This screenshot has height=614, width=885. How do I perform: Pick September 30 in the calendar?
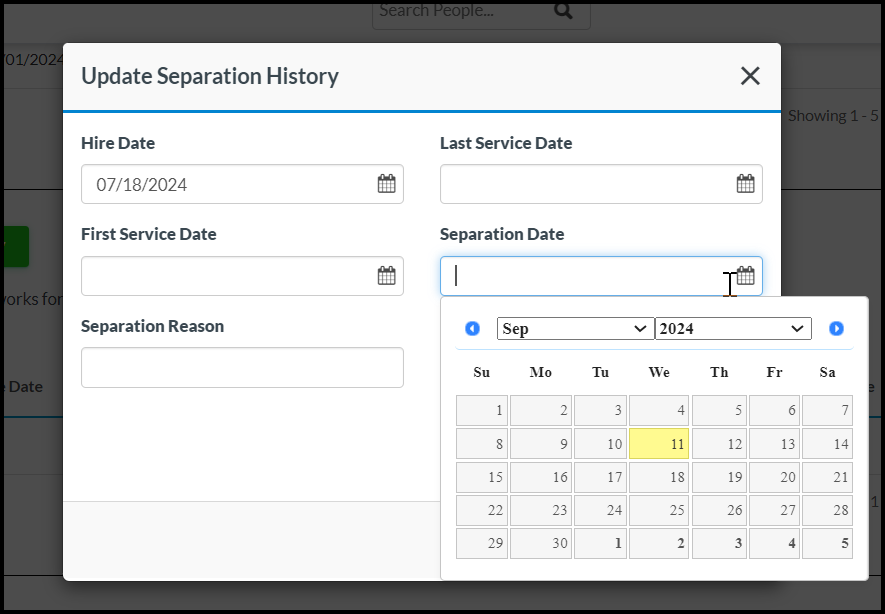click(541, 544)
